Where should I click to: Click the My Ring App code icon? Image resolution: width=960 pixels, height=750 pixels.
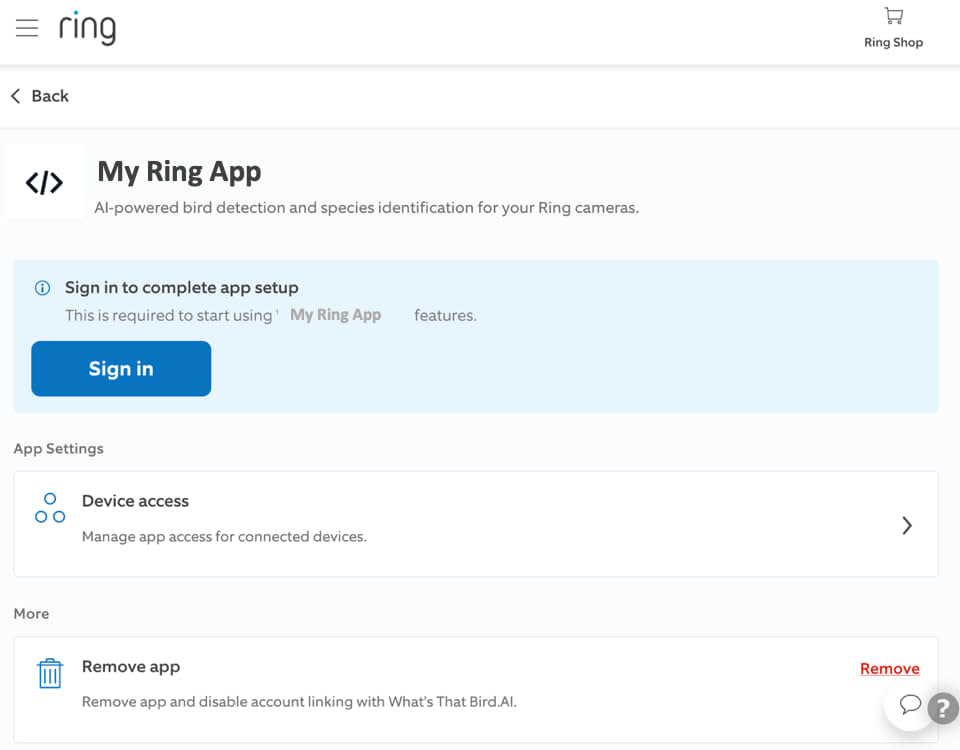pos(44,182)
